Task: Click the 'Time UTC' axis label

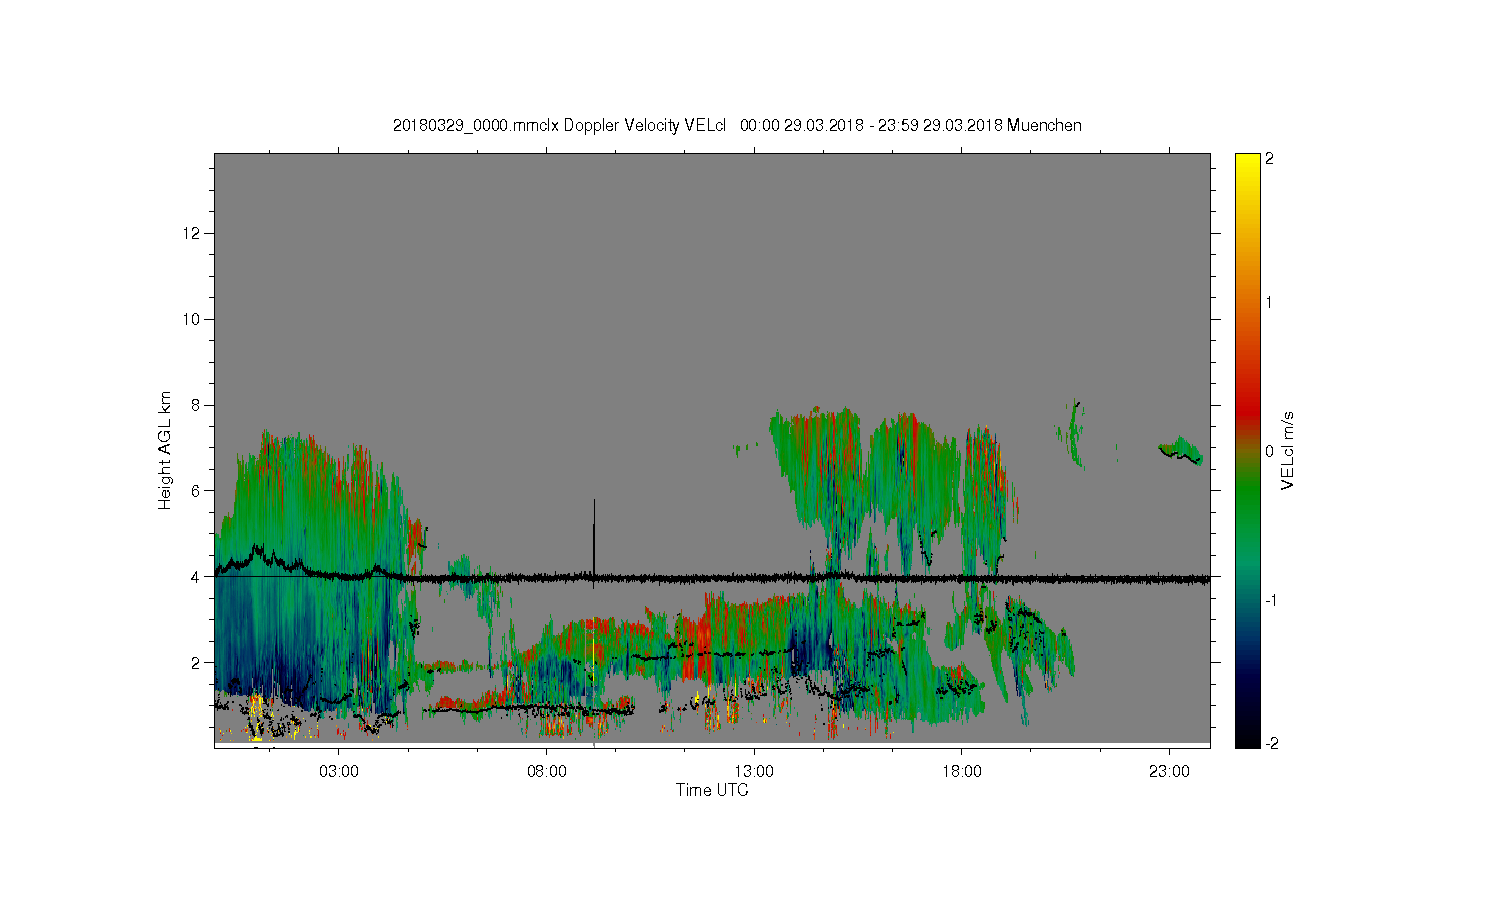Action: pos(712,790)
